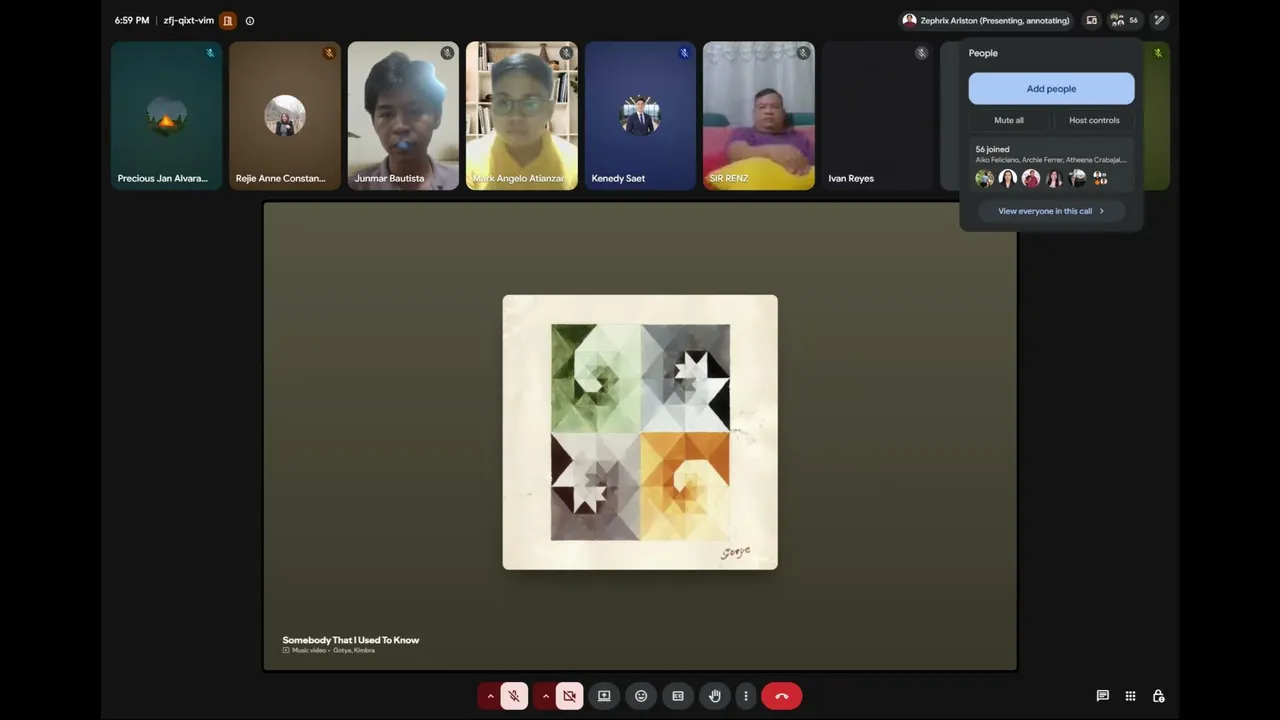The width and height of the screenshot is (1280, 720).
Task: Select Mark Angelo Atianzar's video tile
Action: pos(521,115)
